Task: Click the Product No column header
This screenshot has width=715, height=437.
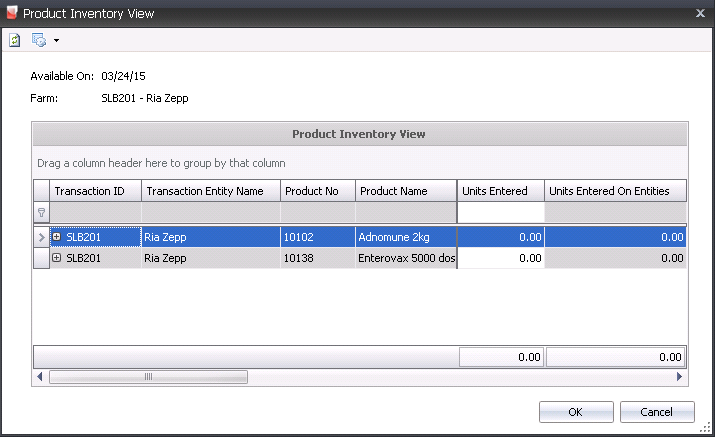Action: [x=317, y=191]
